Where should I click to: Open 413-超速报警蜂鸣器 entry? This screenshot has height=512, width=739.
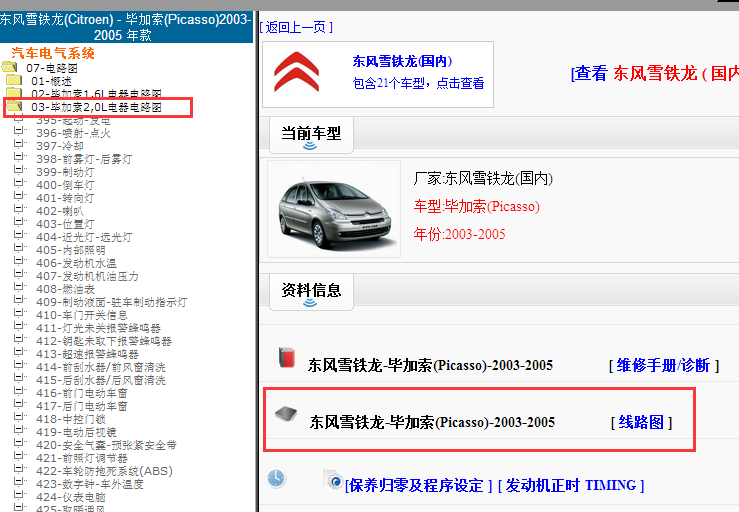87,354
